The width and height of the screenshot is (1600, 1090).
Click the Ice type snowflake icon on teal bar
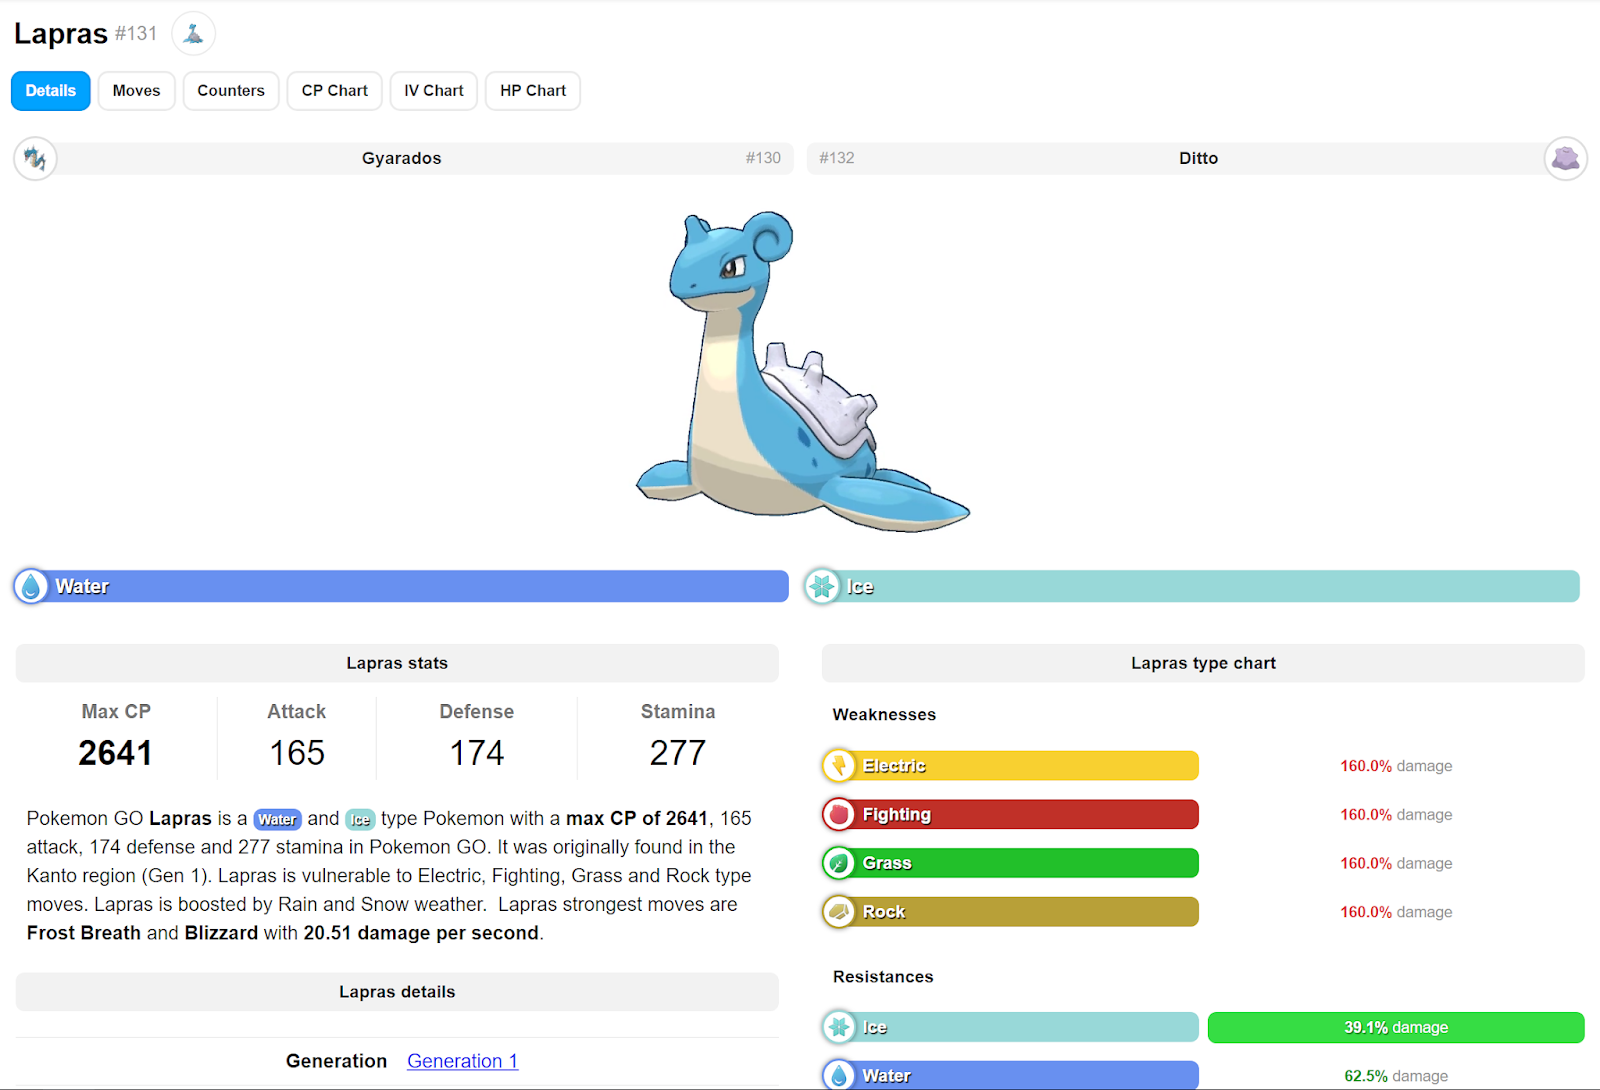[822, 587]
